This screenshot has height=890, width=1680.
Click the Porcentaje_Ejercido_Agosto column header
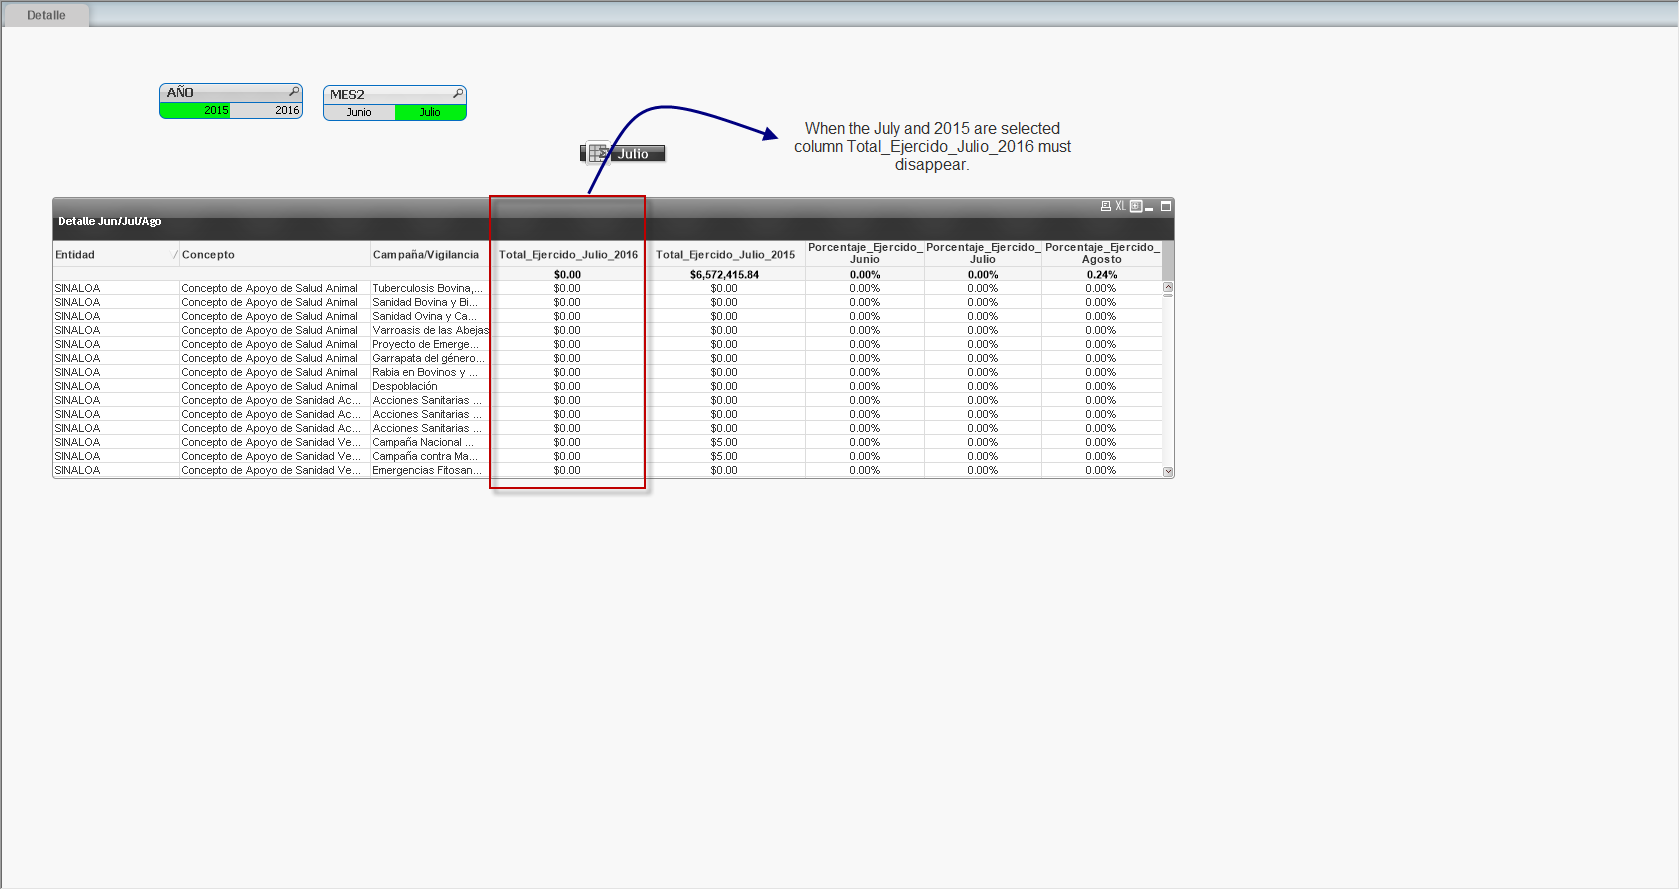click(x=1102, y=253)
